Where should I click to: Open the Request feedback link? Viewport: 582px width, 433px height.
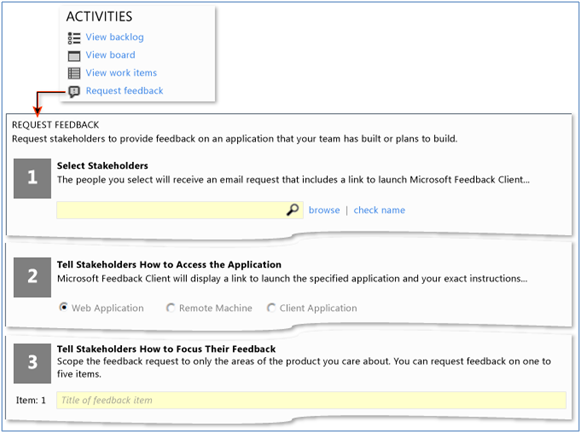coord(125,91)
